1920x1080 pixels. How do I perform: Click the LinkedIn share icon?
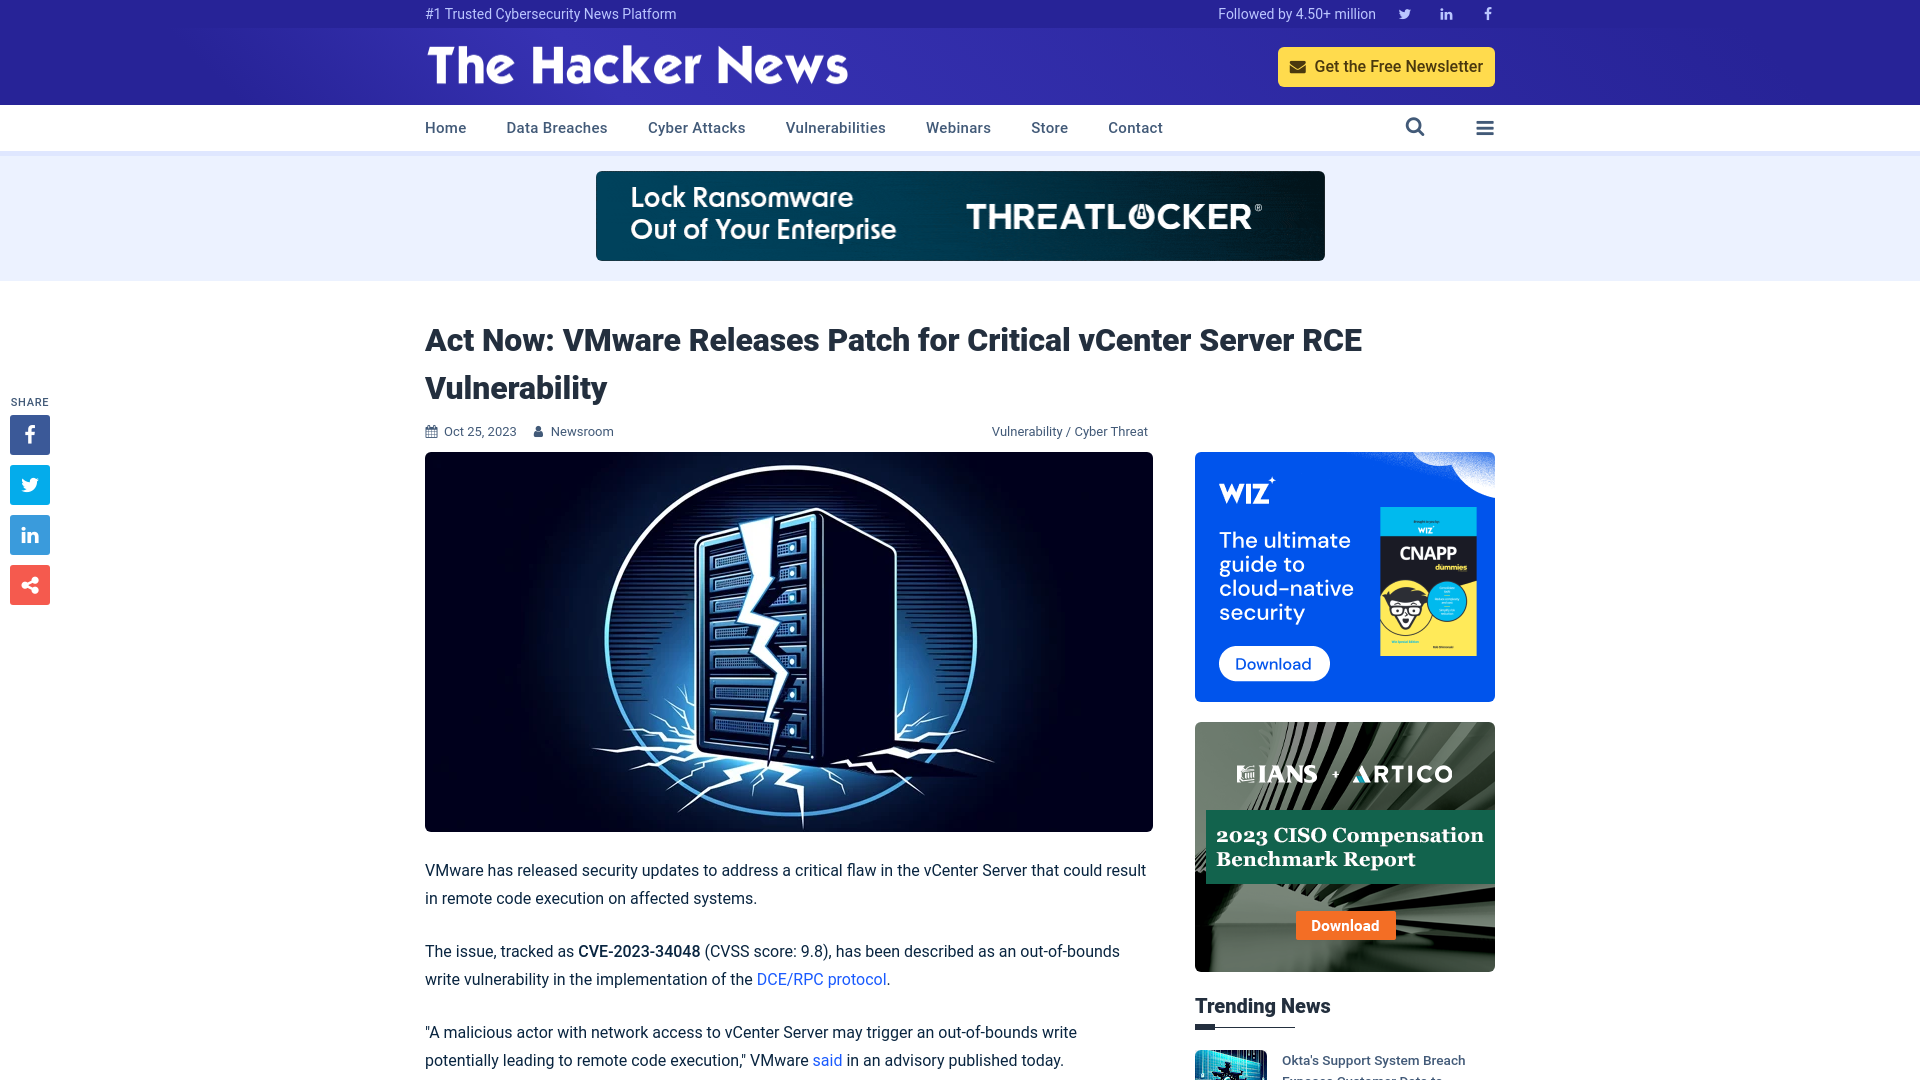tap(29, 534)
